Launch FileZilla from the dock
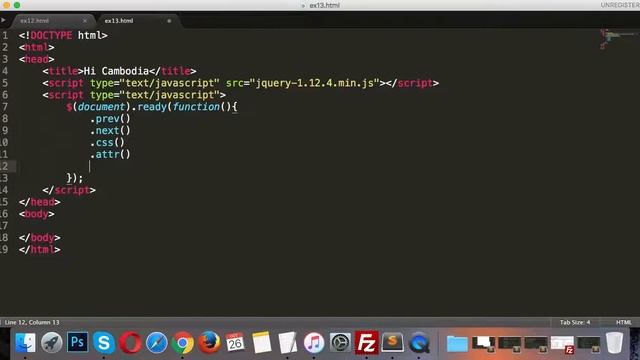The image size is (640, 360). 367,342
